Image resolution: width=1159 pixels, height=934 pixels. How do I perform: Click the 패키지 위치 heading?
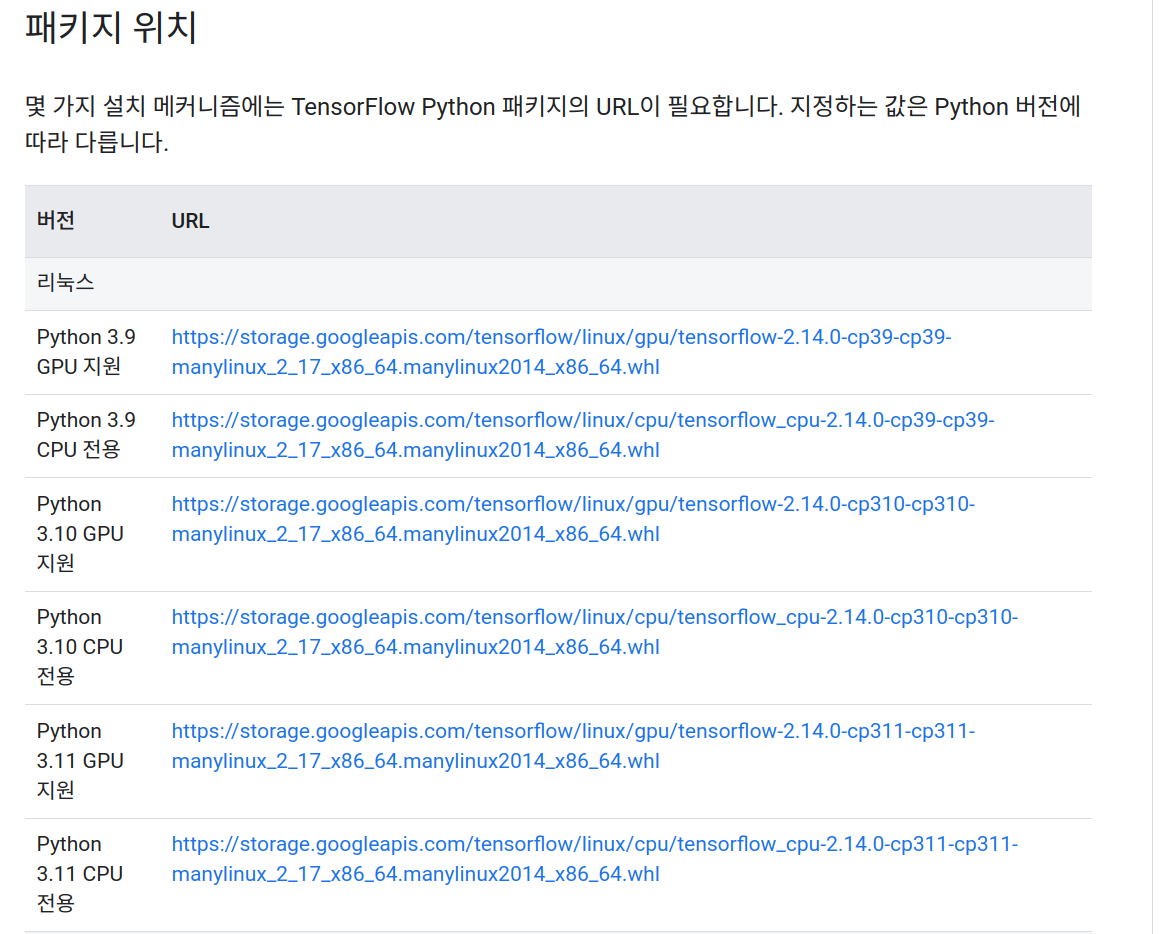click(x=111, y=28)
